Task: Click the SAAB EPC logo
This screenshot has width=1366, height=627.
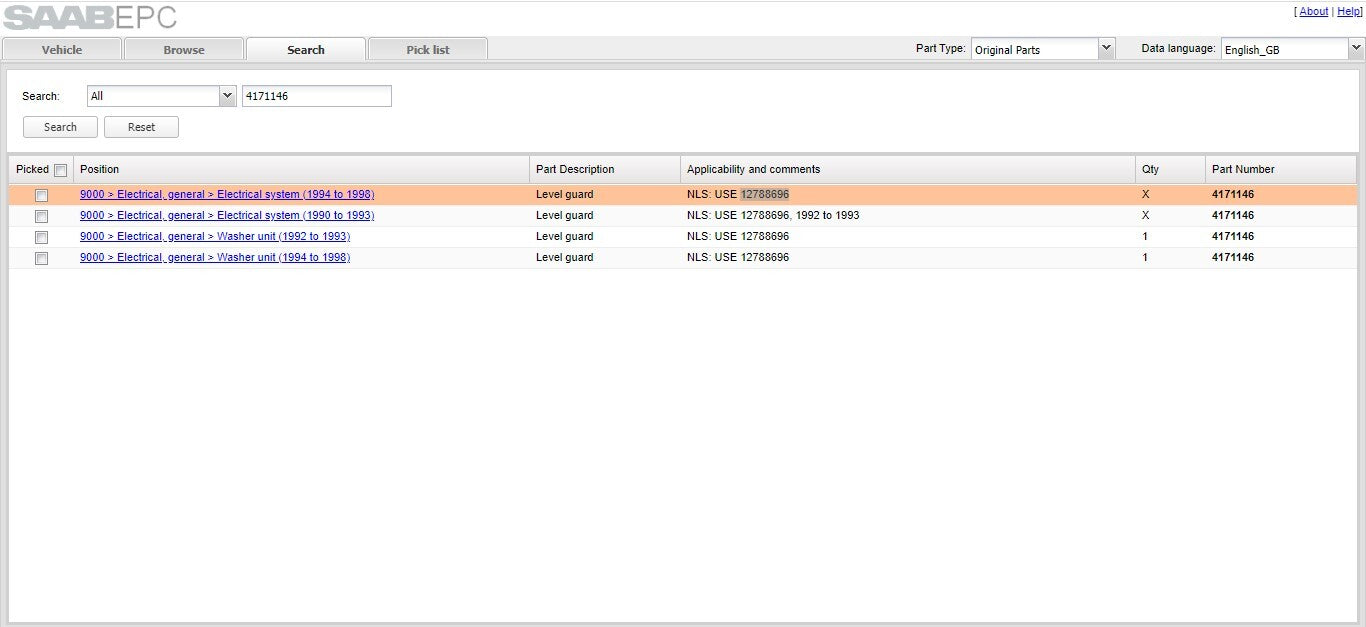Action: (x=90, y=17)
